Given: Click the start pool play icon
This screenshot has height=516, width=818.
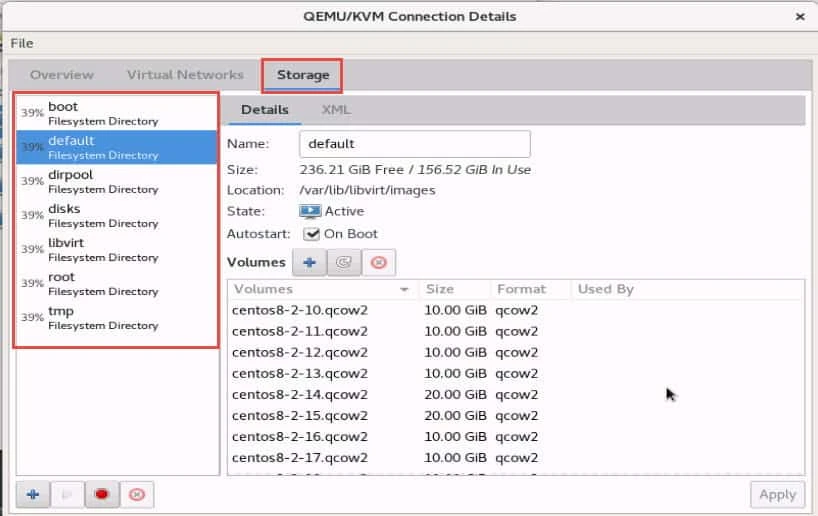Looking at the screenshot, I should pyautogui.click(x=67, y=494).
